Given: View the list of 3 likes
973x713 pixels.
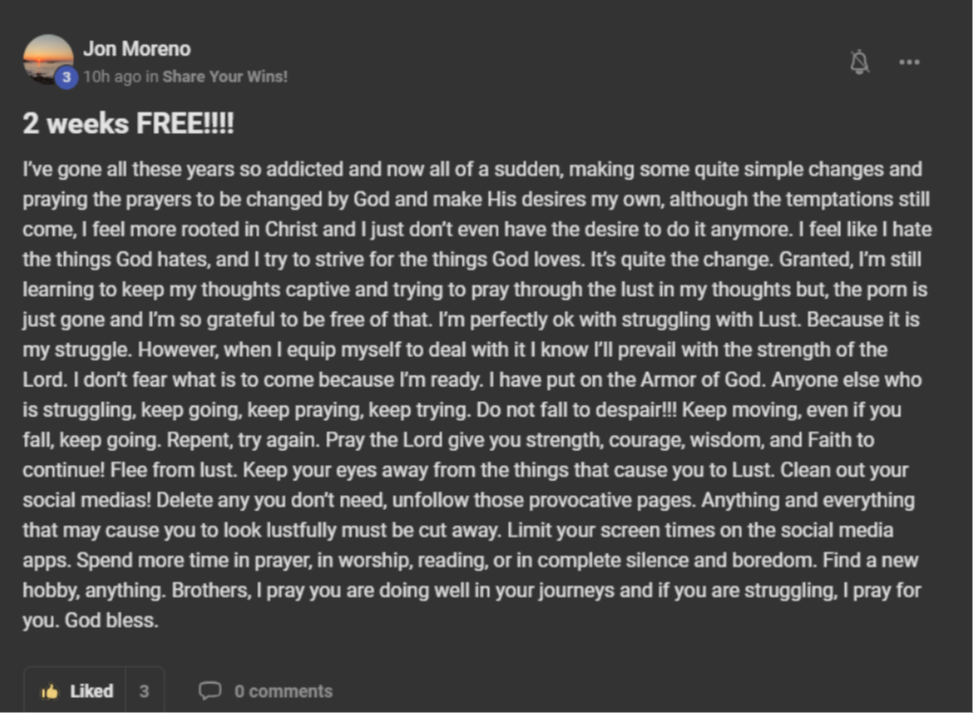Looking at the screenshot, I should pyautogui.click(x=144, y=691).
